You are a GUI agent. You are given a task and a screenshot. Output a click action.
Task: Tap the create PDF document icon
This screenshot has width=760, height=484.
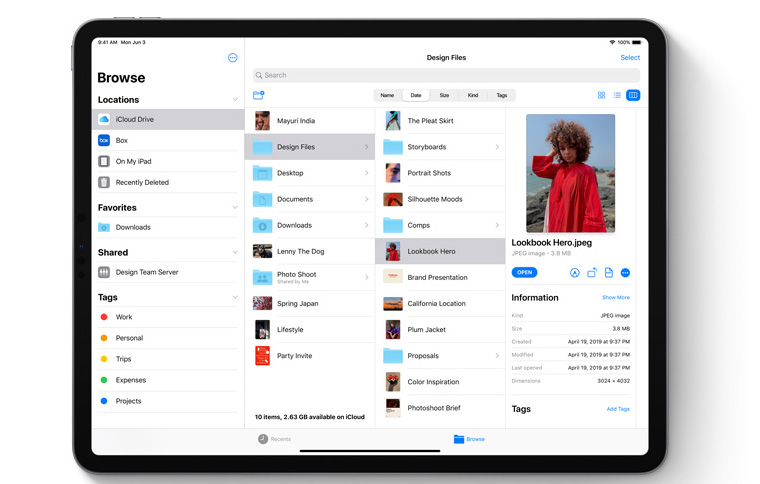tap(609, 273)
